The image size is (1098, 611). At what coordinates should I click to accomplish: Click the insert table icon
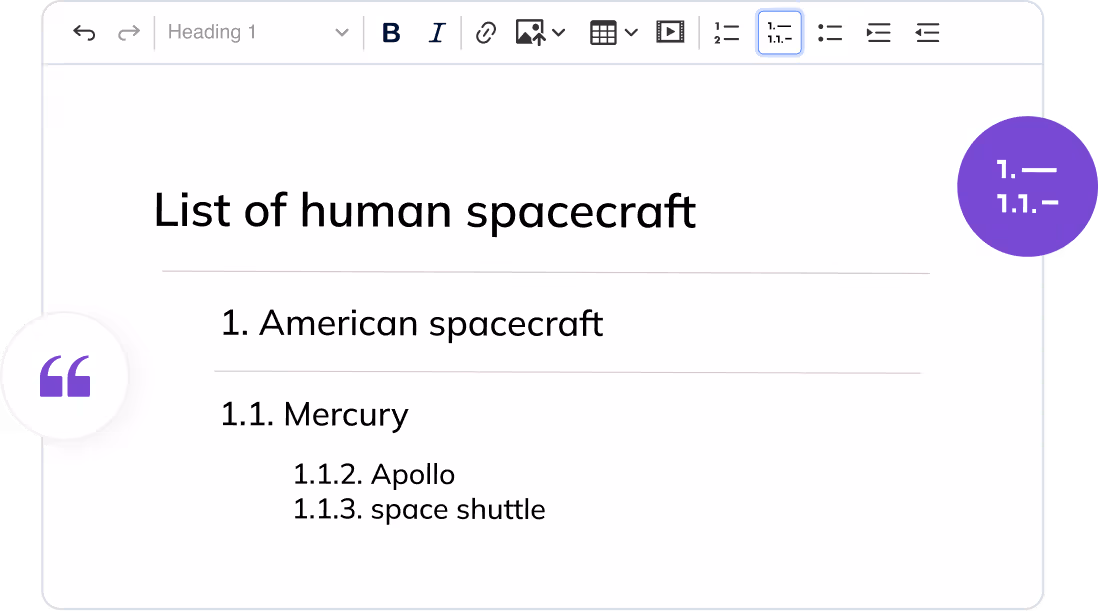(603, 33)
